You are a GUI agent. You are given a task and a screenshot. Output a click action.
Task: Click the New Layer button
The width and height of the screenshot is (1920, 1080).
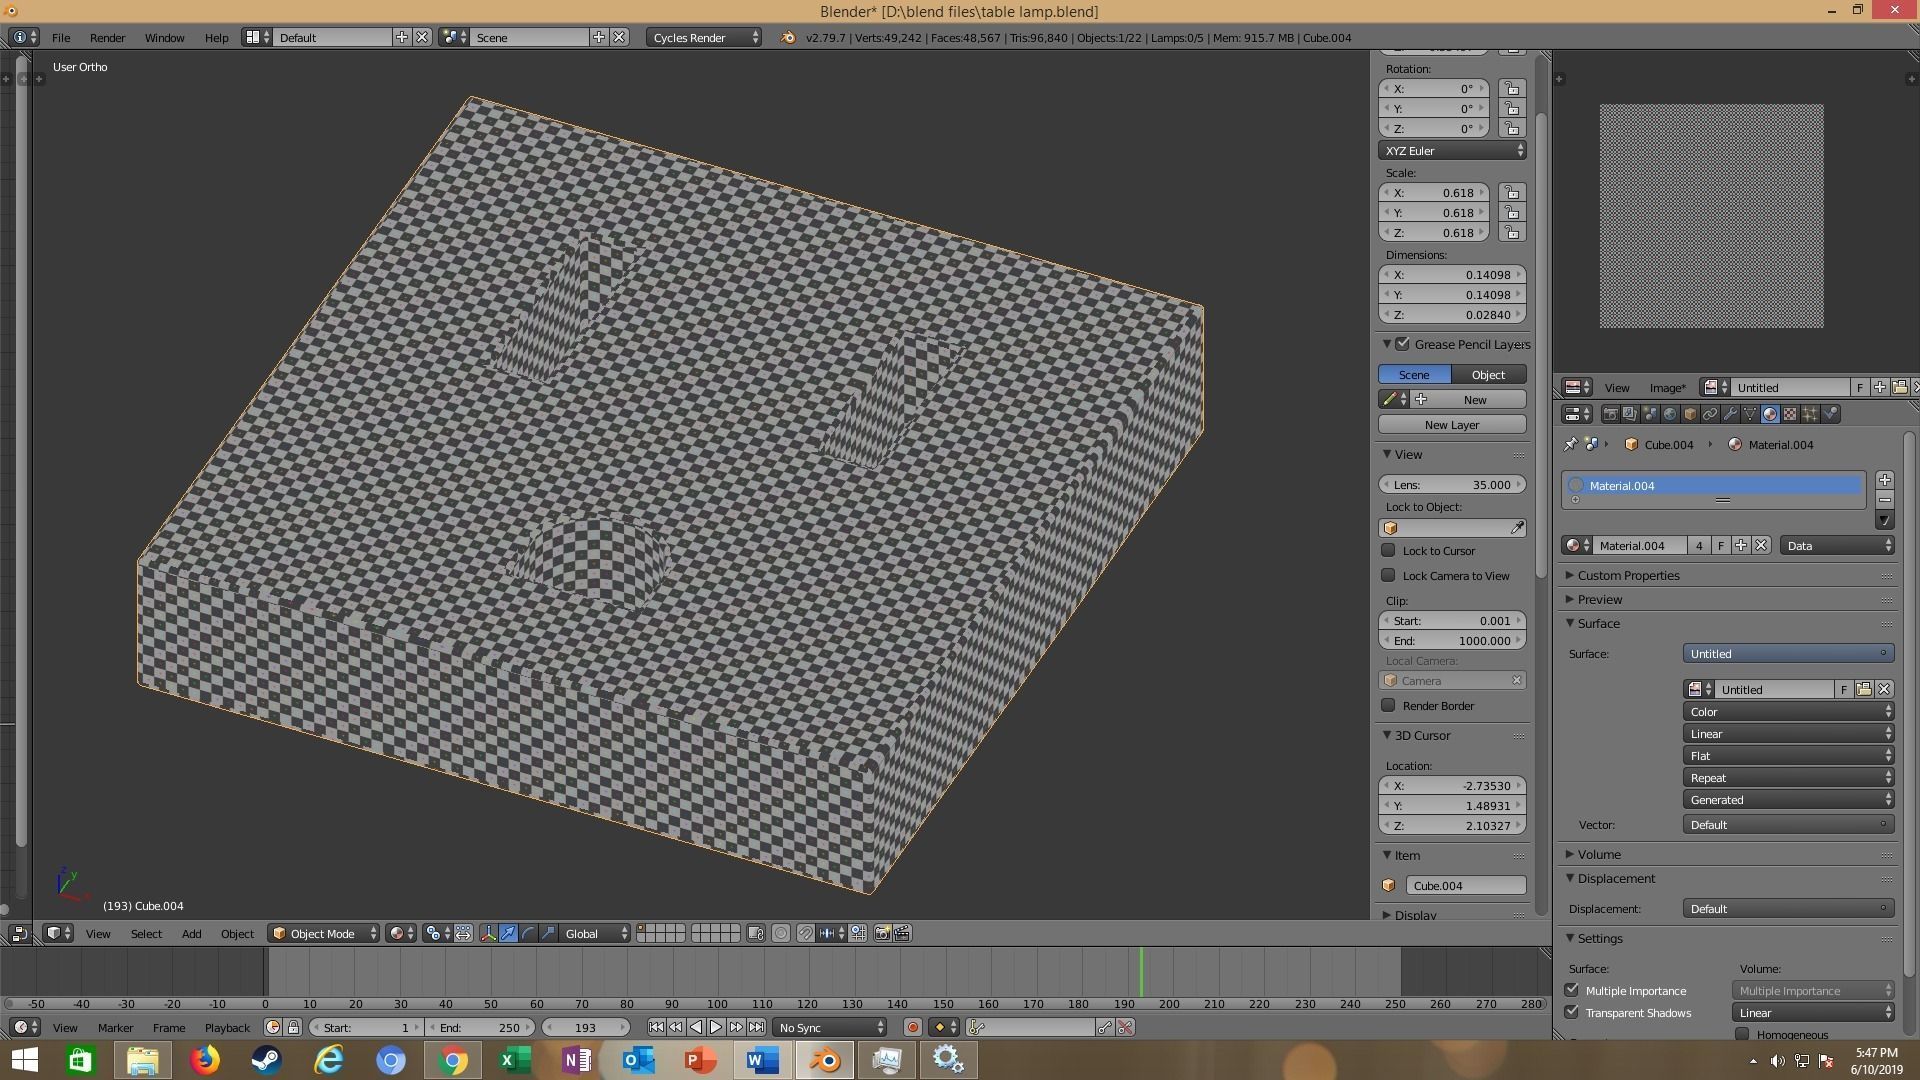(x=1451, y=425)
